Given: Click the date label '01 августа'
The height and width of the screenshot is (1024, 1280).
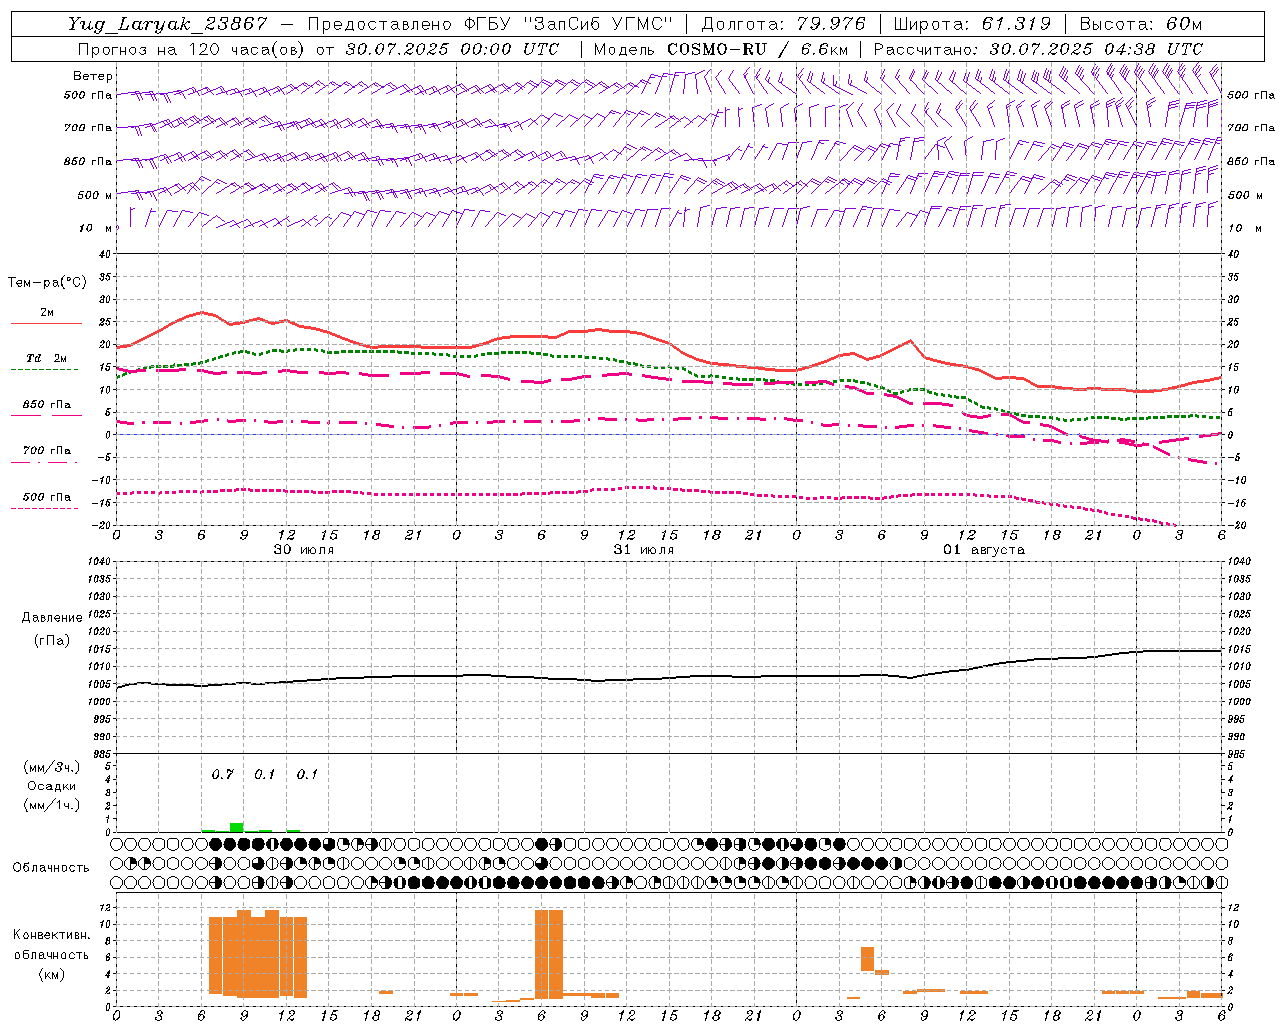Looking at the screenshot, I should (984, 550).
